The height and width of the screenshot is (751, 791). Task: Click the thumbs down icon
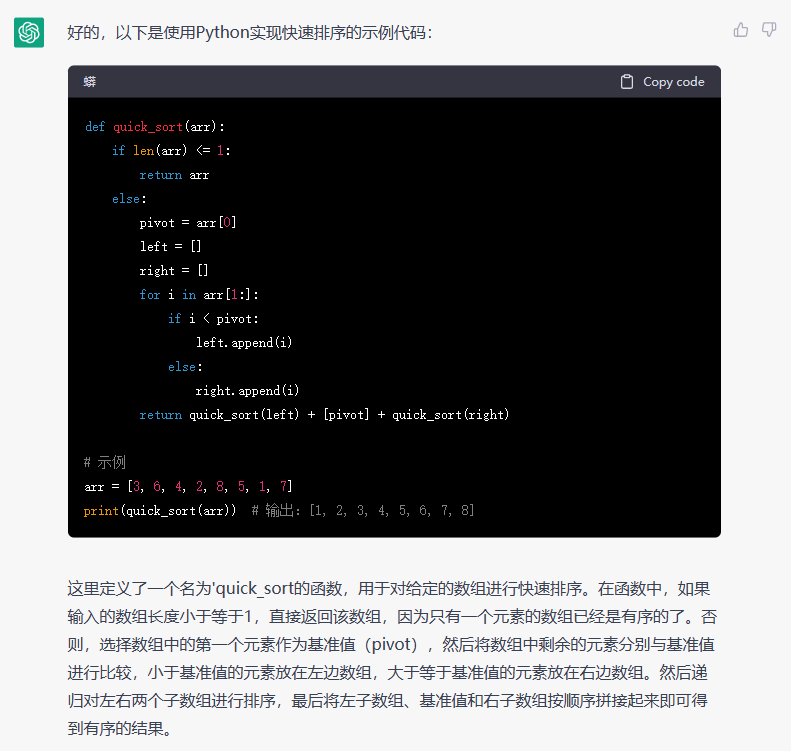pyautogui.click(x=769, y=30)
